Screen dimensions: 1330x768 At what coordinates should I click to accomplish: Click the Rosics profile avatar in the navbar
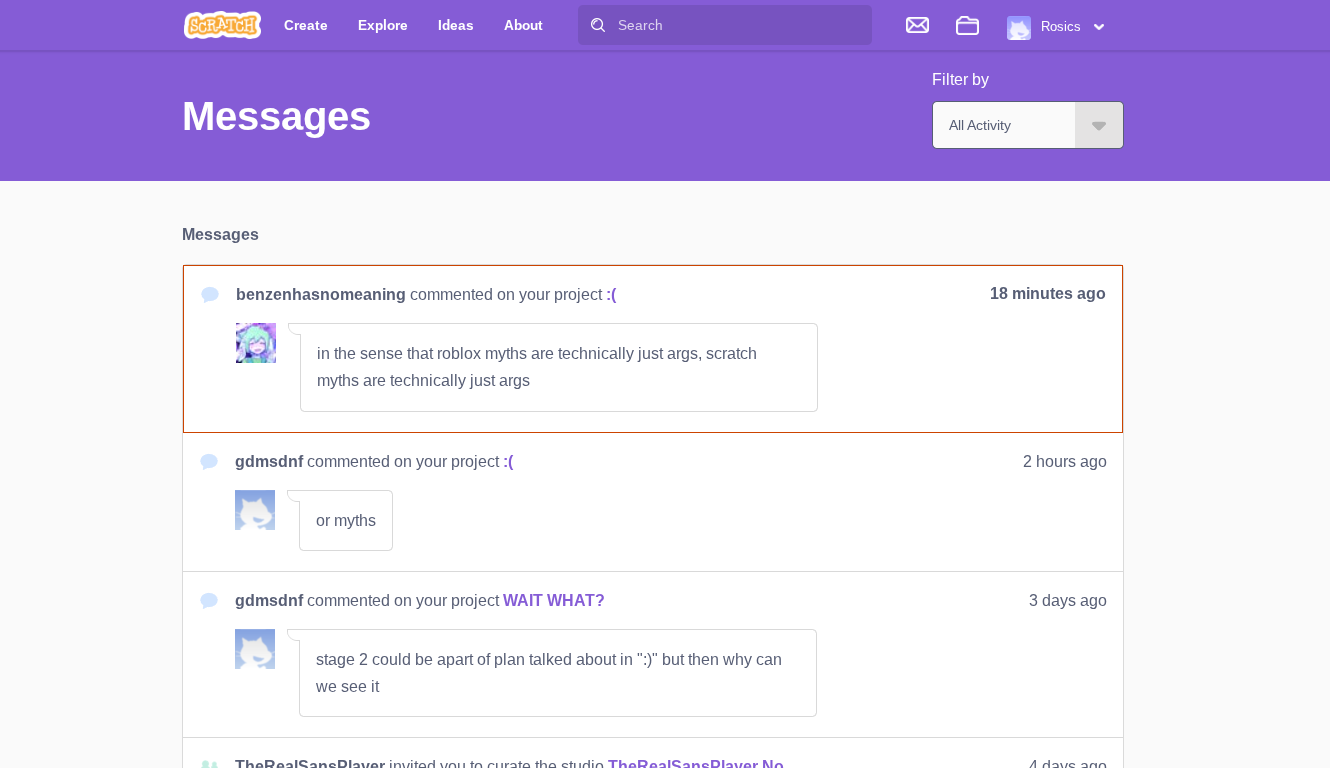1018,28
